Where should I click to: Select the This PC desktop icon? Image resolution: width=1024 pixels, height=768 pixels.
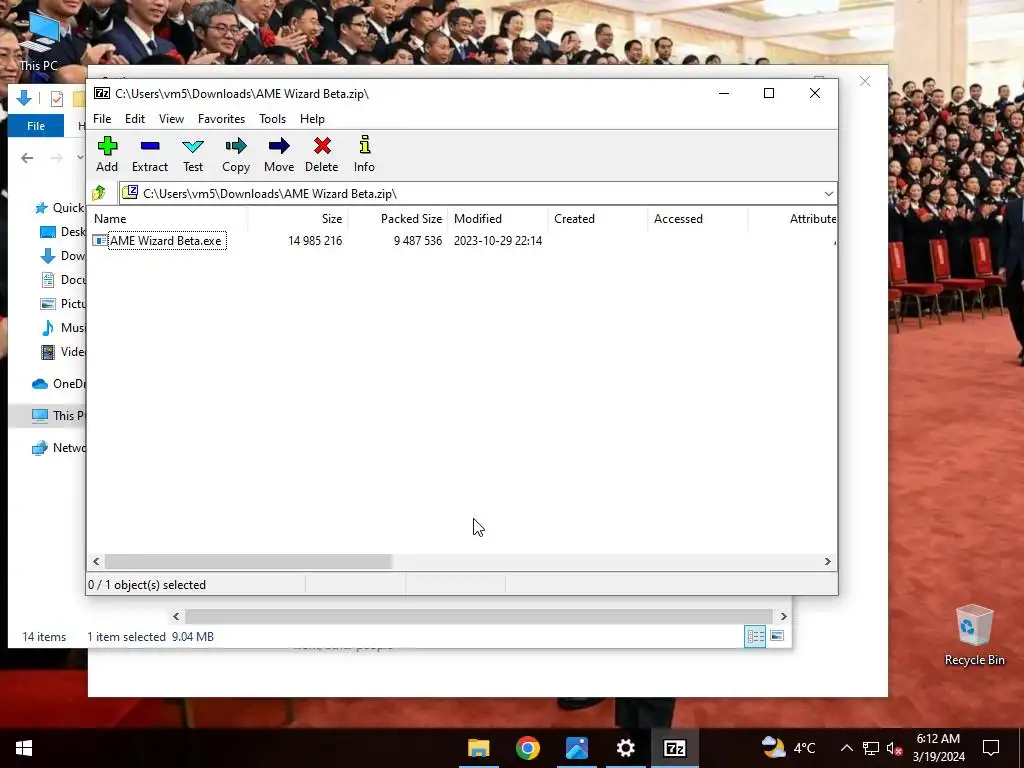click(39, 42)
